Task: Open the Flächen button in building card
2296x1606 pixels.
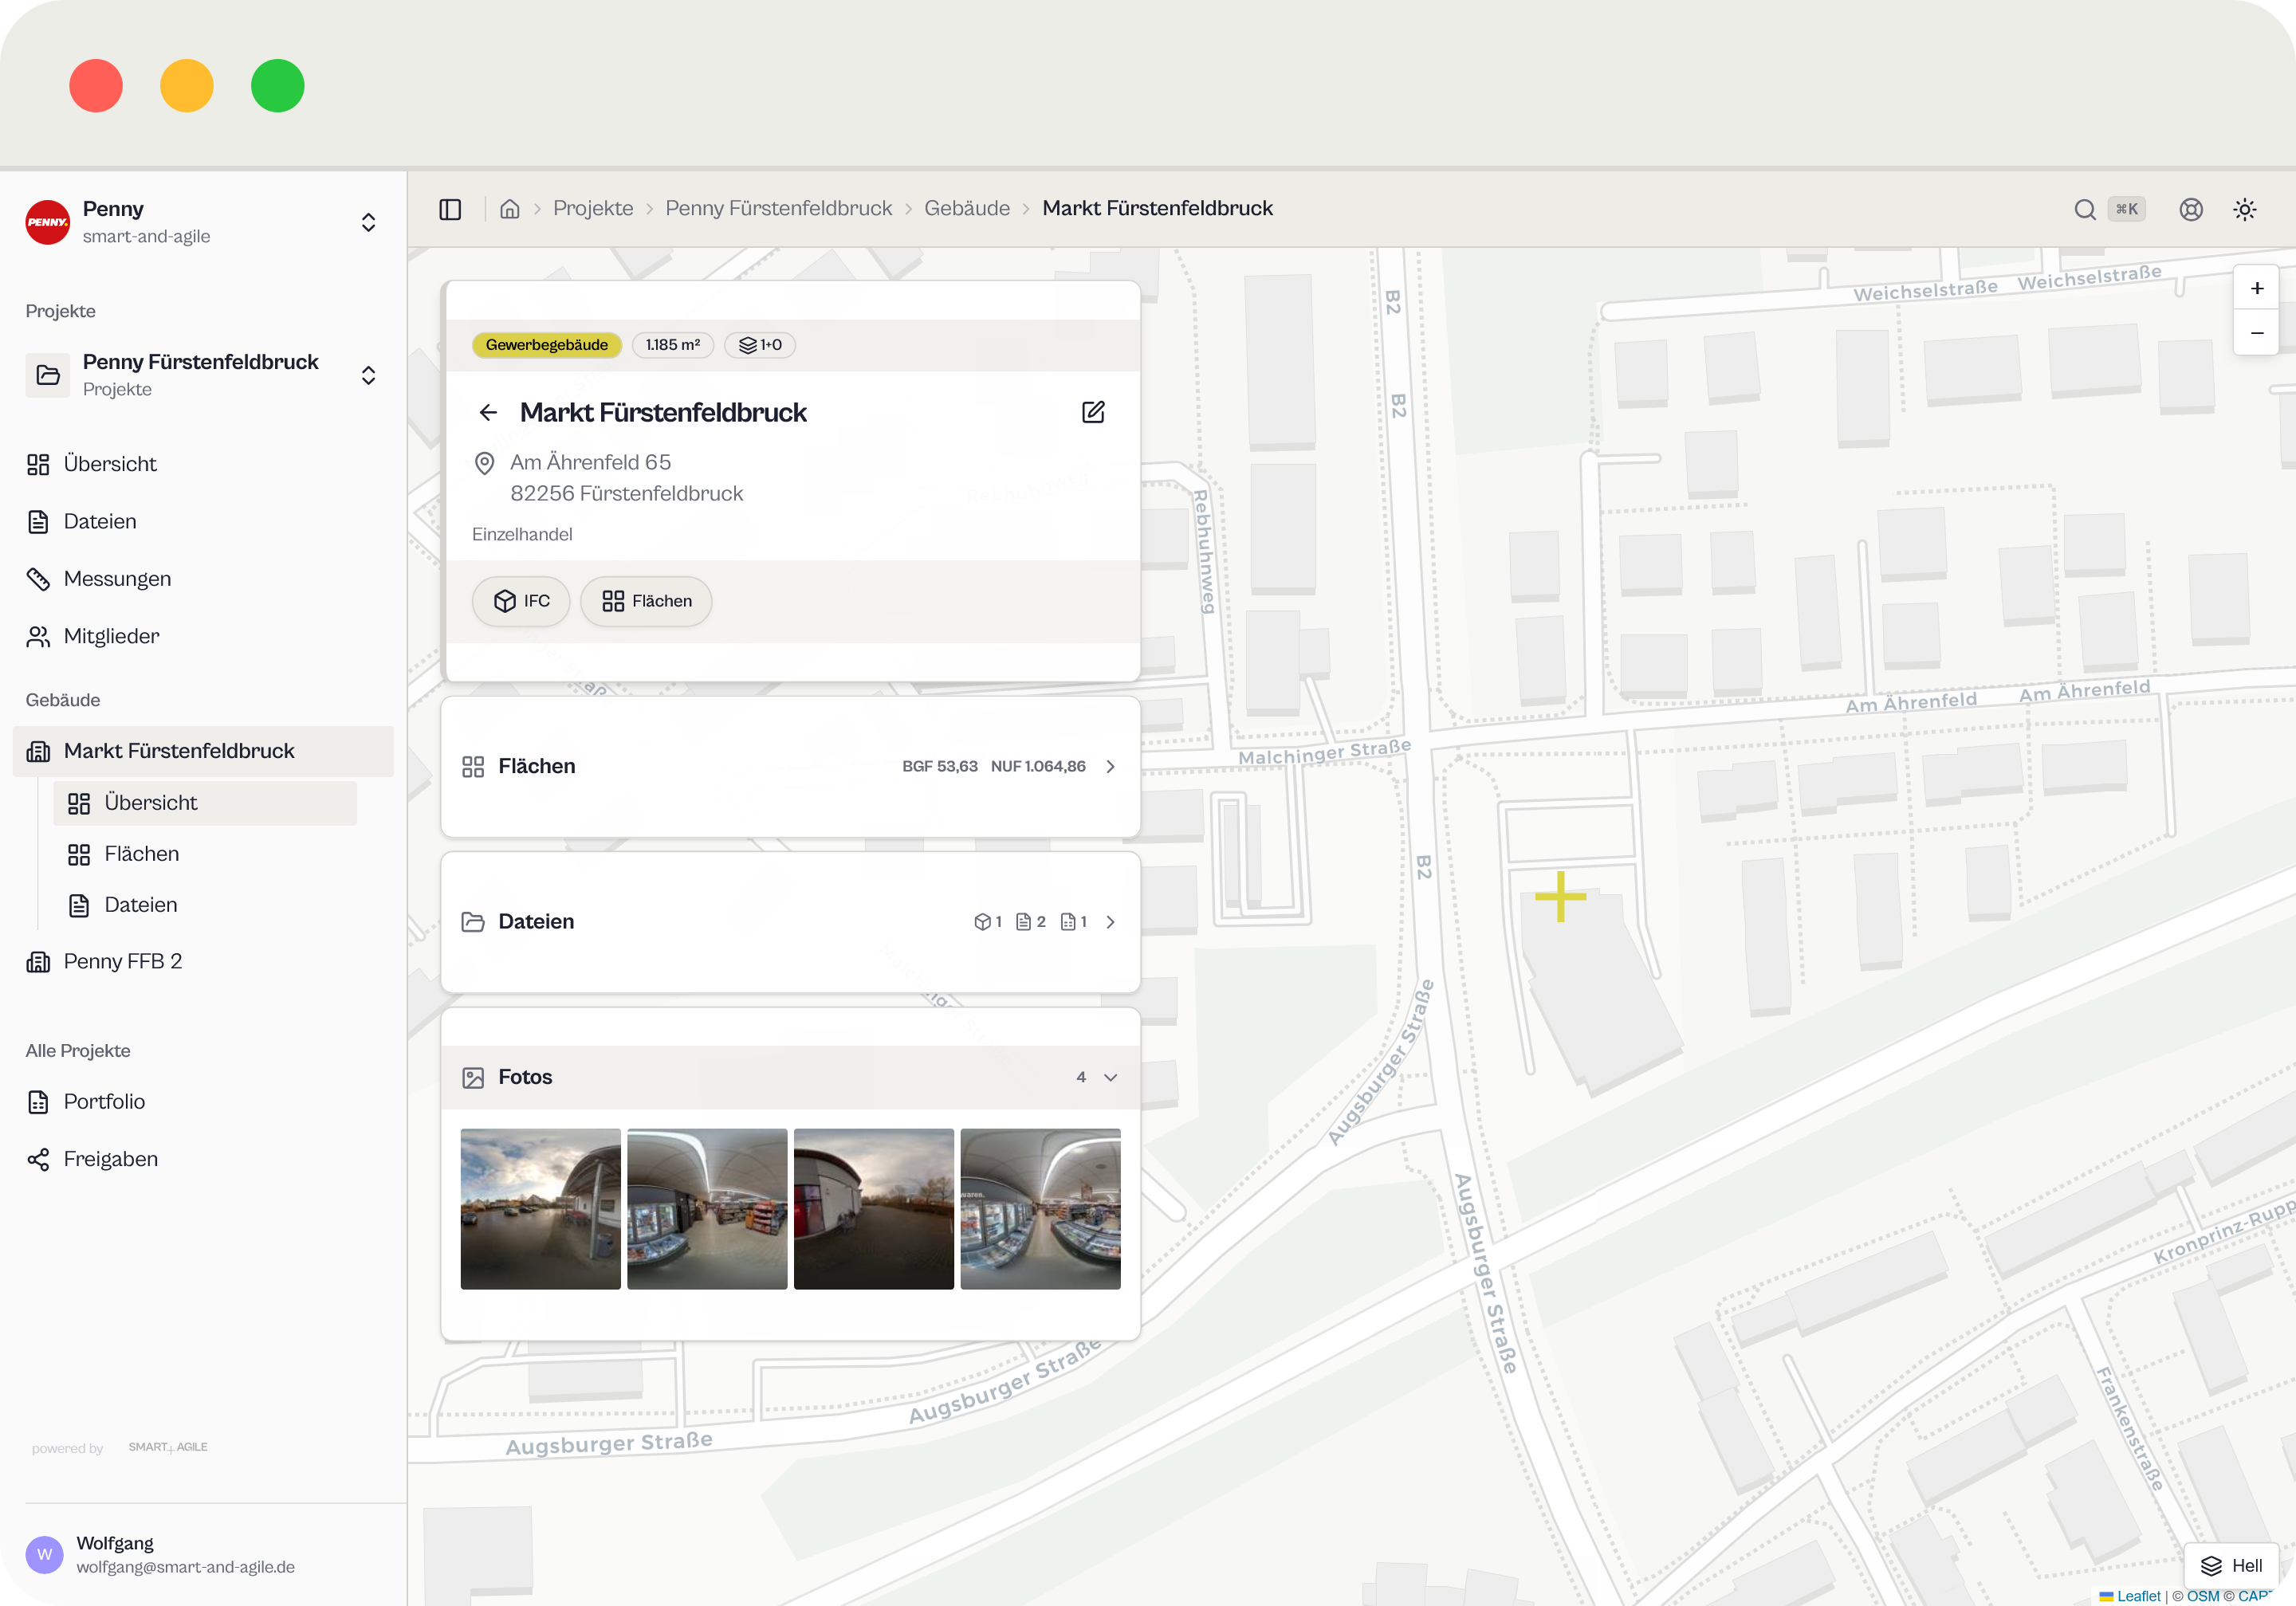Action: tap(646, 601)
